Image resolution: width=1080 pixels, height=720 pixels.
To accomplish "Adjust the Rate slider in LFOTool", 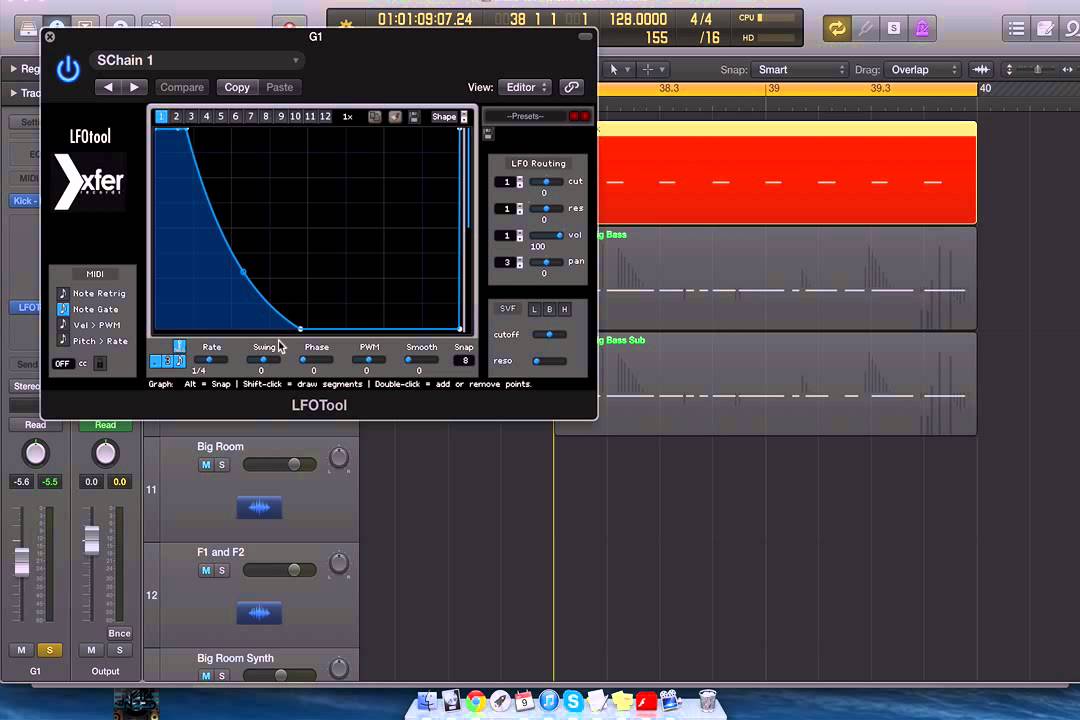I will [211, 360].
